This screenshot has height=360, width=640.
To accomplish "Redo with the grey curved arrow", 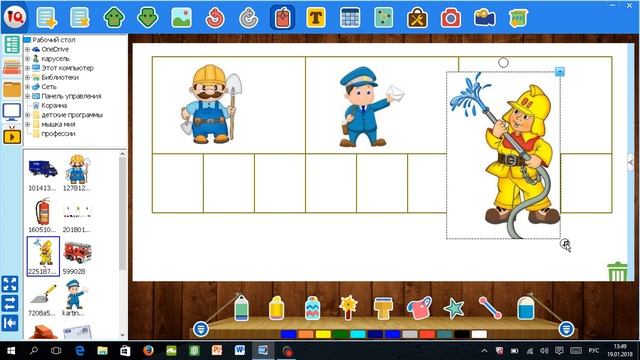I will click(x=249, y=18).
